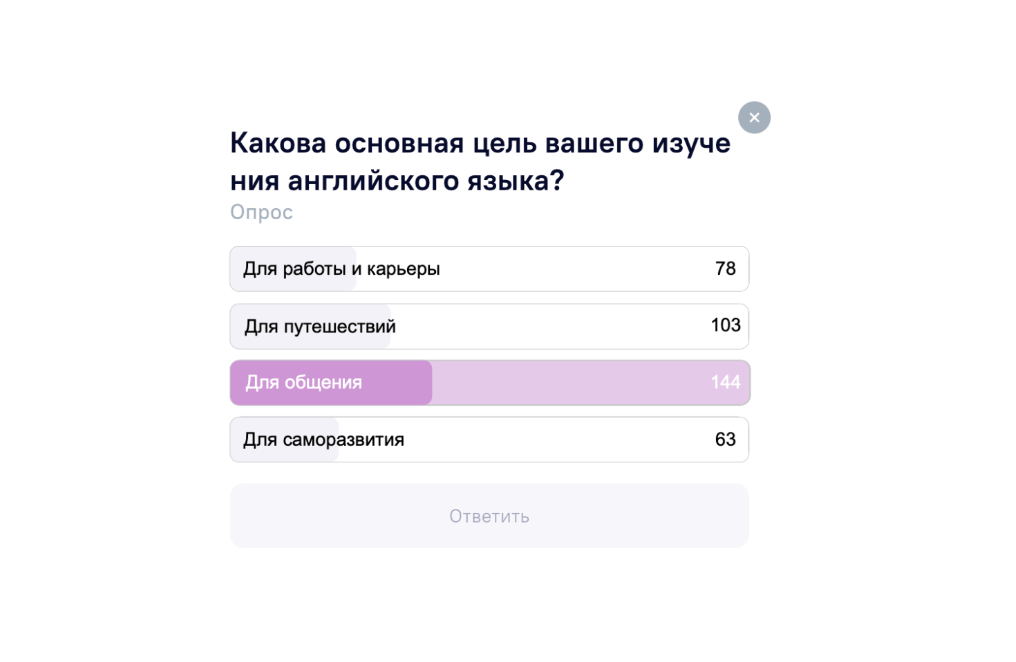The height and width of the screenshot is (662, 1016).
Task: Click the question line ending "английского языка?"
Action: click(397, 182)
